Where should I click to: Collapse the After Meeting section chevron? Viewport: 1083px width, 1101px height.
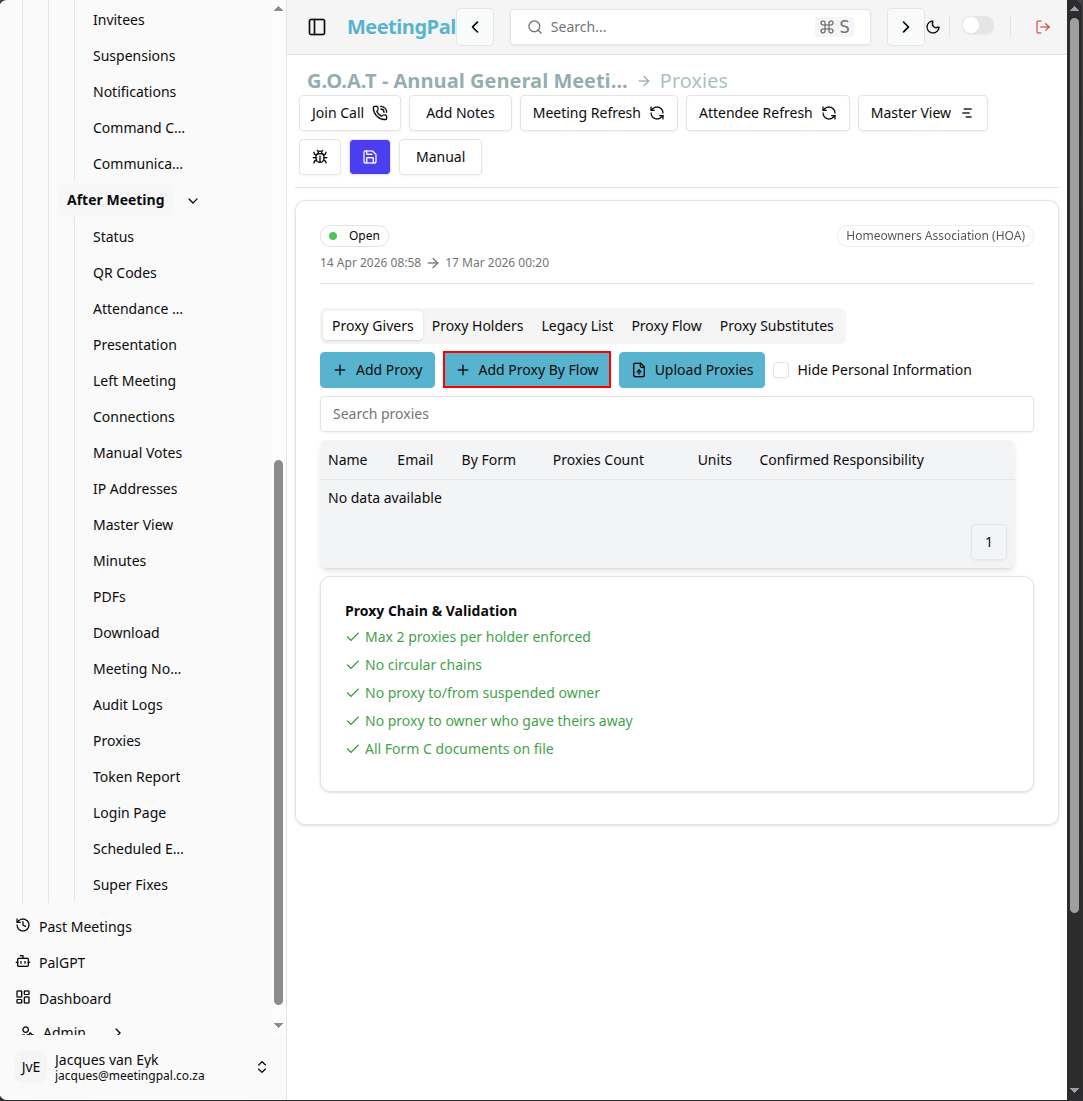[x=193, y=201]
